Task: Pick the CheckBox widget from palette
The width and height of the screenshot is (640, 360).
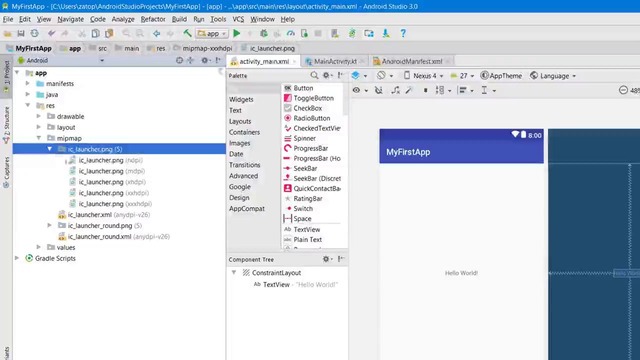Action: click(303, 108)
